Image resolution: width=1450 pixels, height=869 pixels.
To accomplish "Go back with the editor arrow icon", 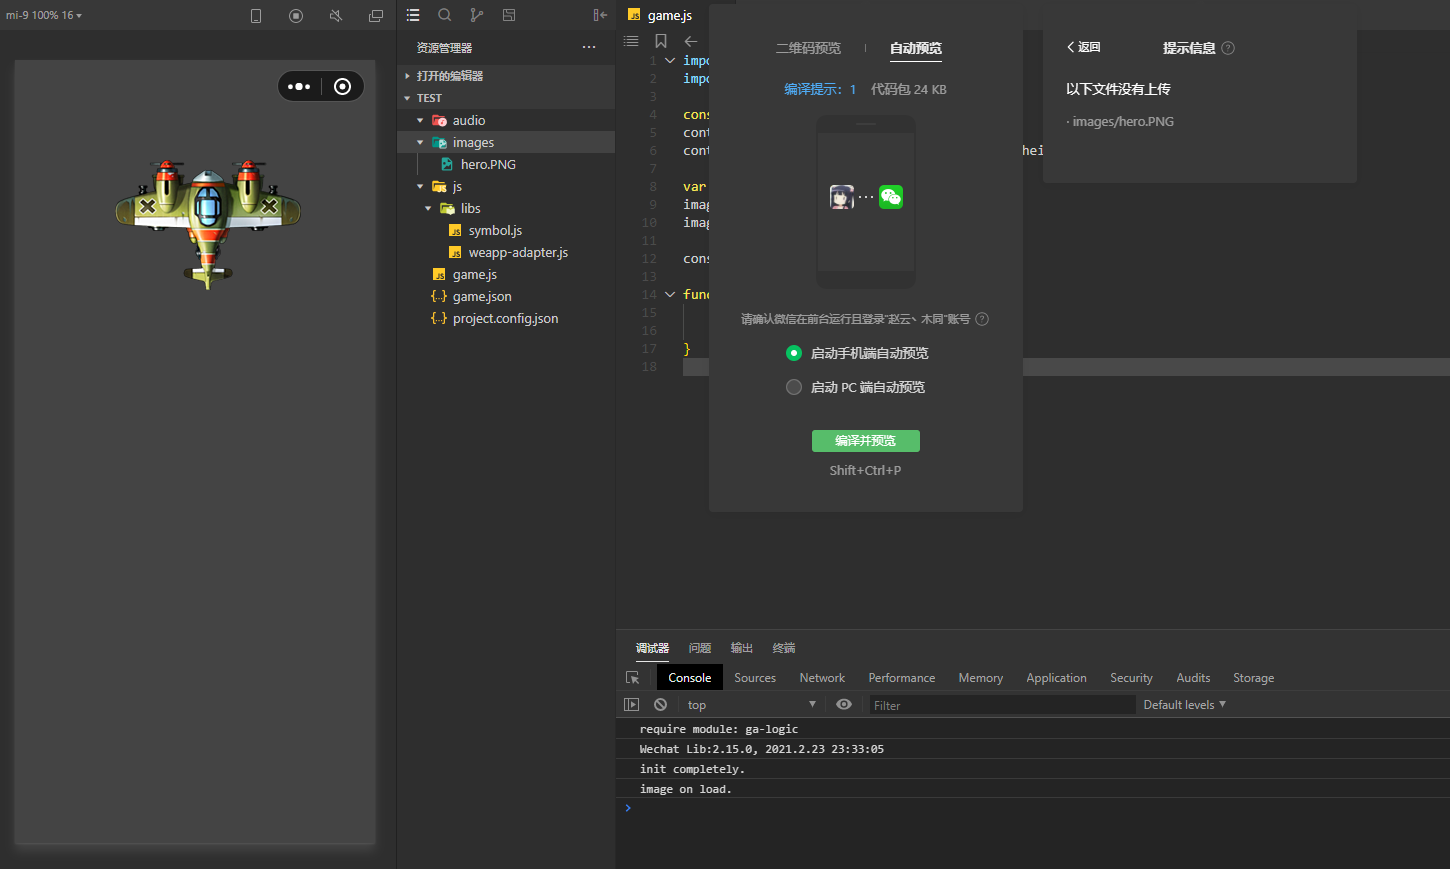I will pos(691,41).
